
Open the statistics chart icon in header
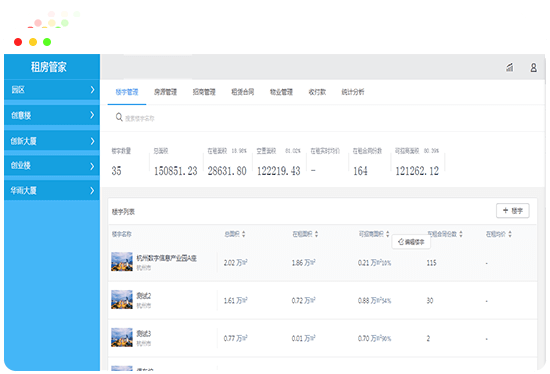tap(509, 67)
